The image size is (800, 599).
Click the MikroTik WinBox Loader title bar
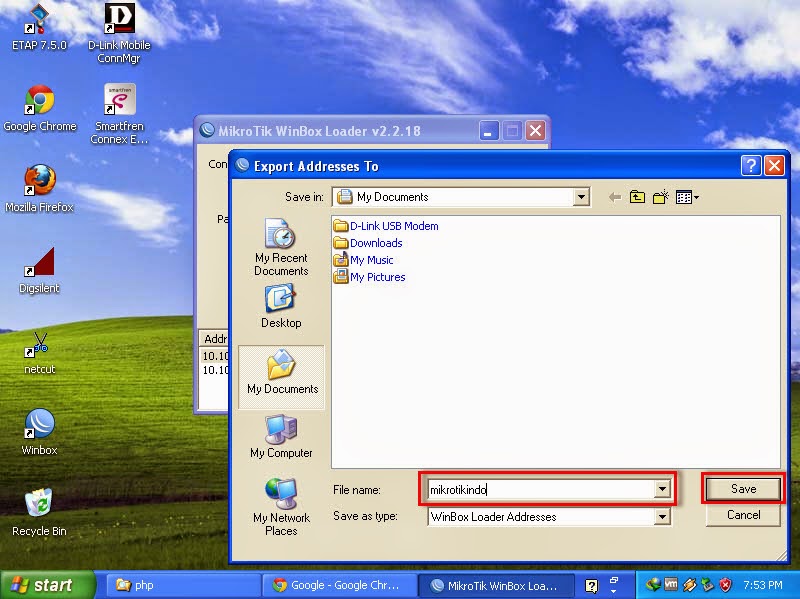pos(337,131)
